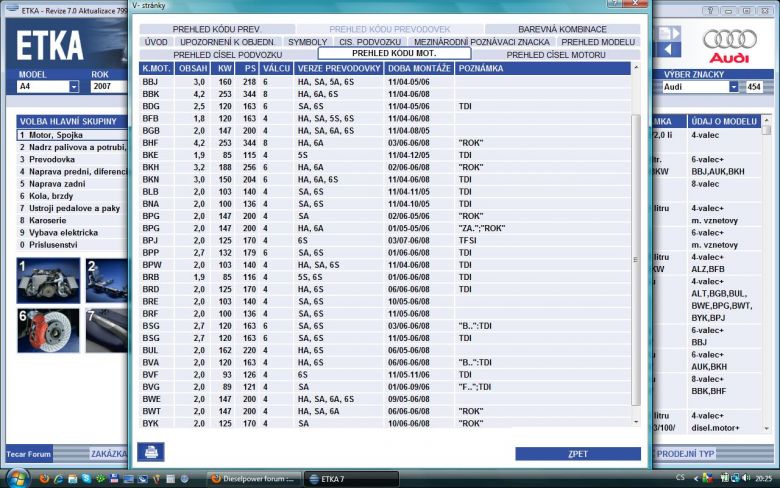
Task: Go forward using the right arrow page icon
Action: (x=669, y=33)
